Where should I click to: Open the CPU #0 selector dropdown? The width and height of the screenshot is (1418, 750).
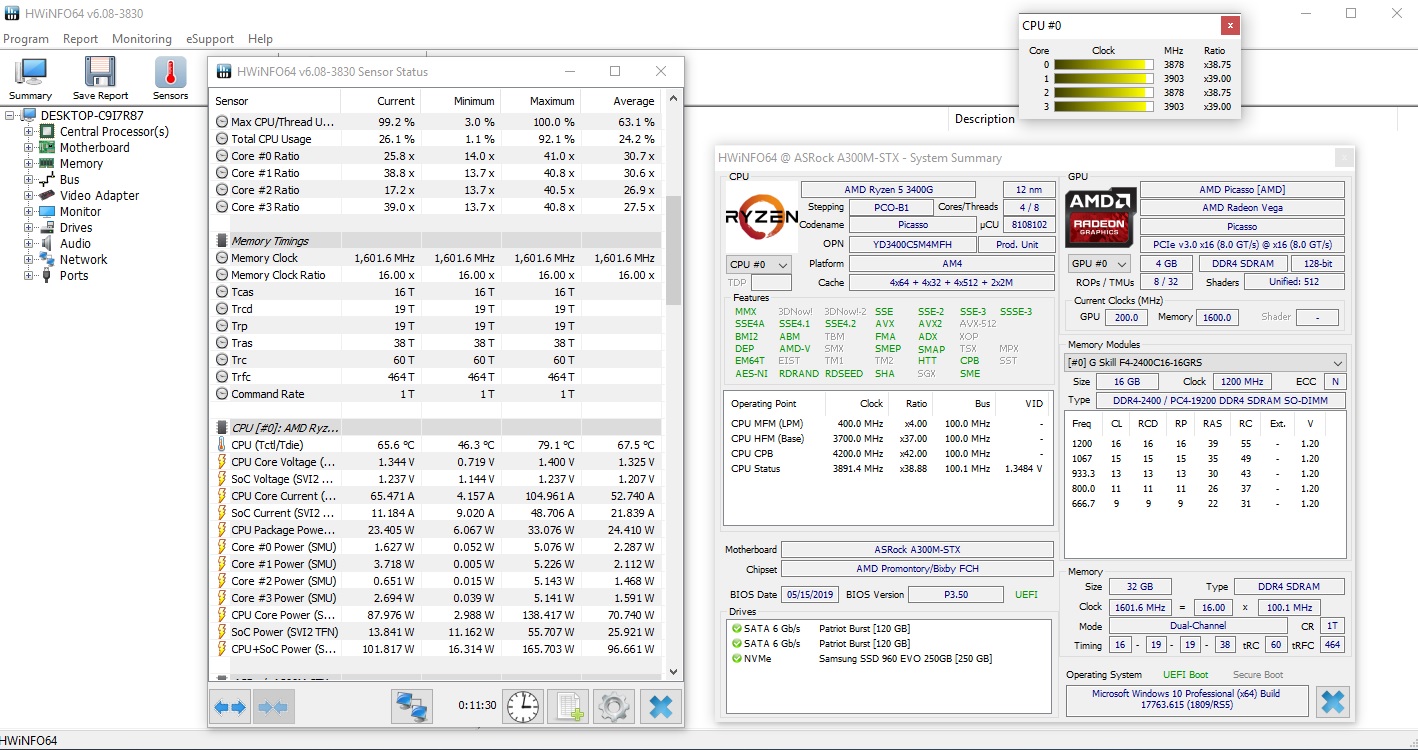(759, 264)
